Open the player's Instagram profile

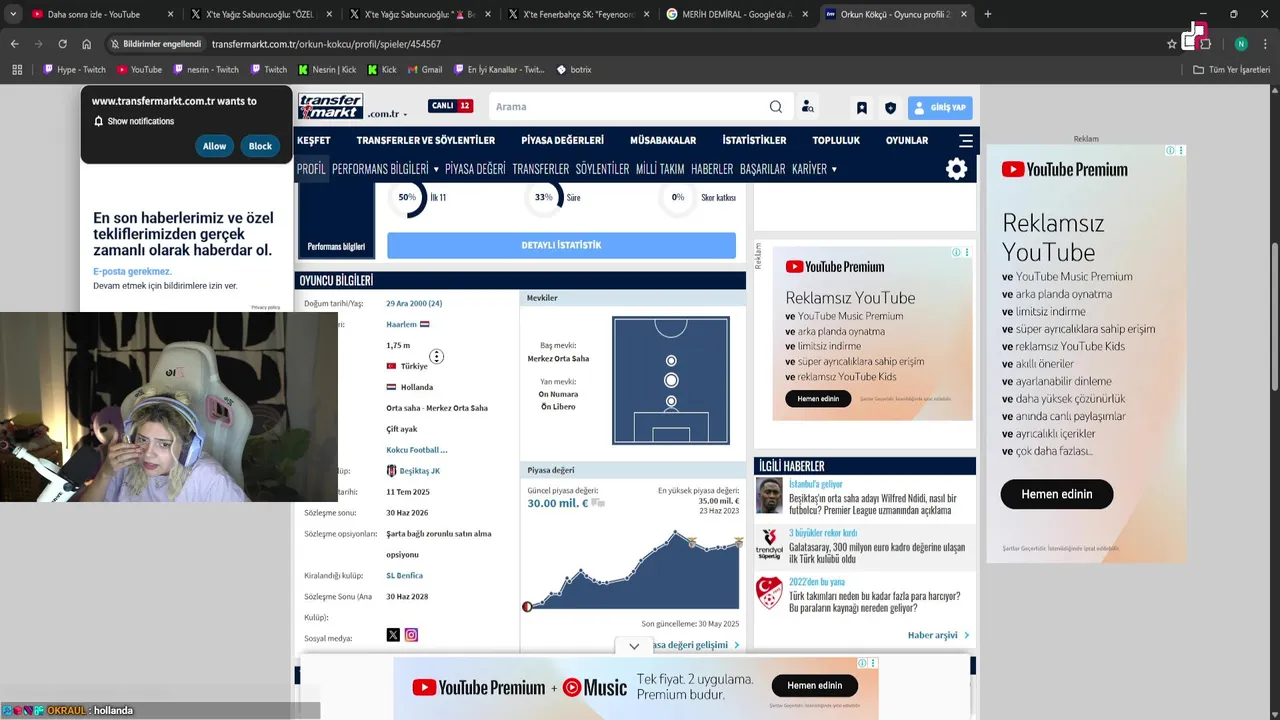pyautogui.click(x=411, y=635)
